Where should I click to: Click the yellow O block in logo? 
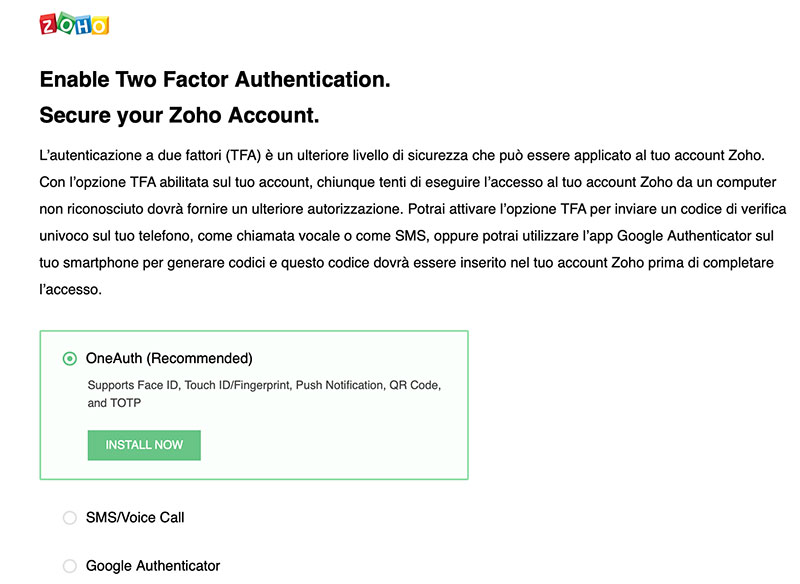[100, 26]
